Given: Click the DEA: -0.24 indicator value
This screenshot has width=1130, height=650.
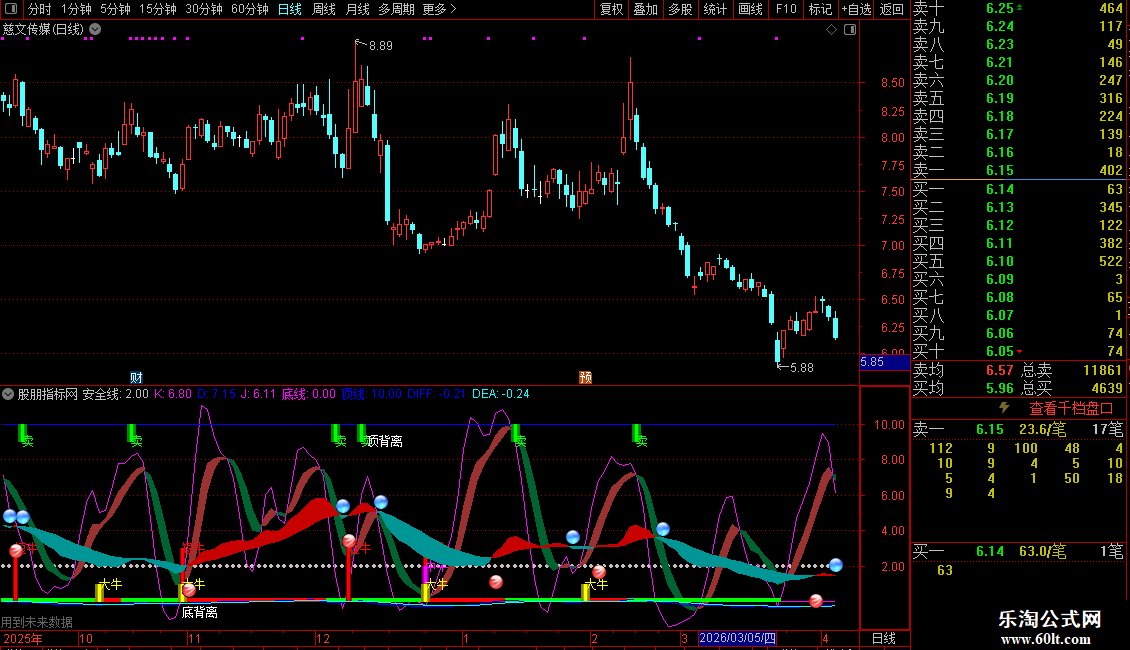Looking at the screenshot, I should click(501, 394).
